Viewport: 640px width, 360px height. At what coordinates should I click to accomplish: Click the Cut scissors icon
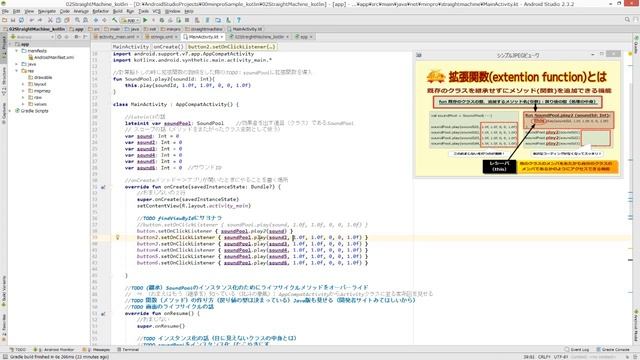click(x=50, y=20)
